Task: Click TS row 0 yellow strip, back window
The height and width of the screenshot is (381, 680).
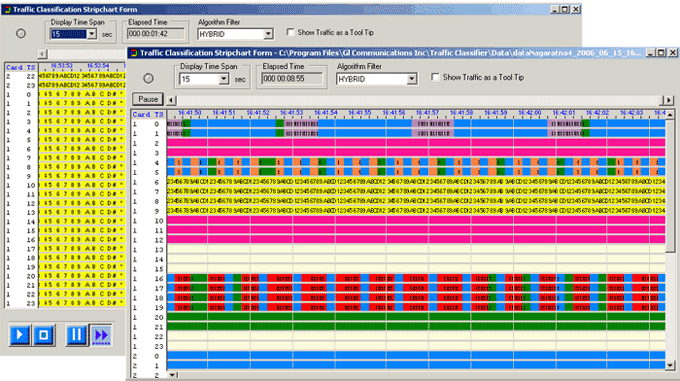Action: (x=82, y=94)
